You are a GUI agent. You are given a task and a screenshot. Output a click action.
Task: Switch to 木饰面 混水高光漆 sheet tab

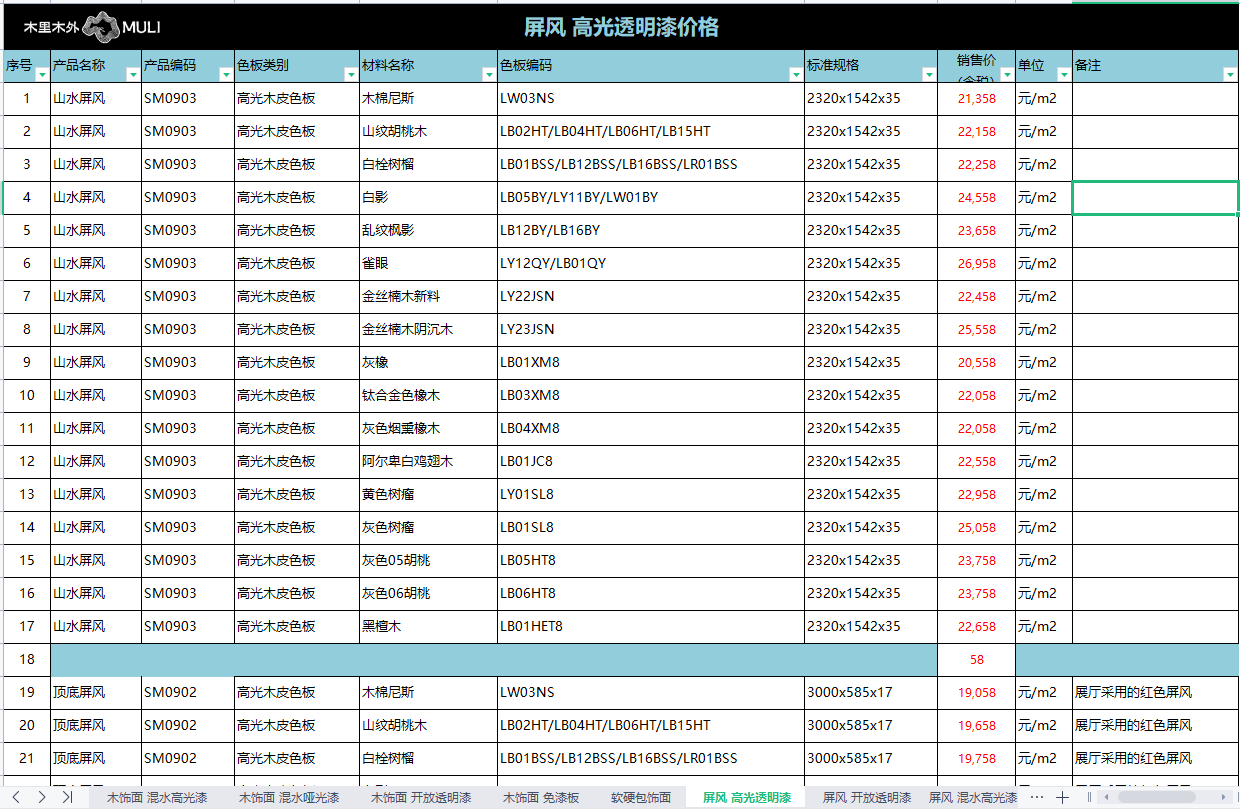tap(157, 797)
